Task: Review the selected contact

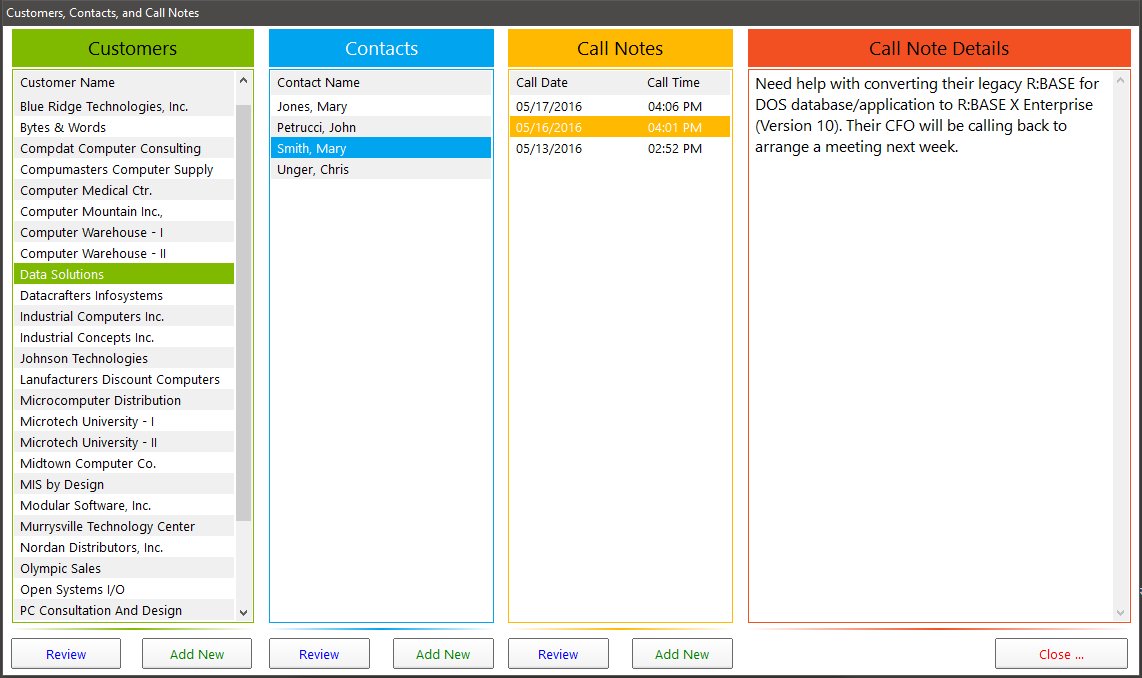Action: click(319, 654)
